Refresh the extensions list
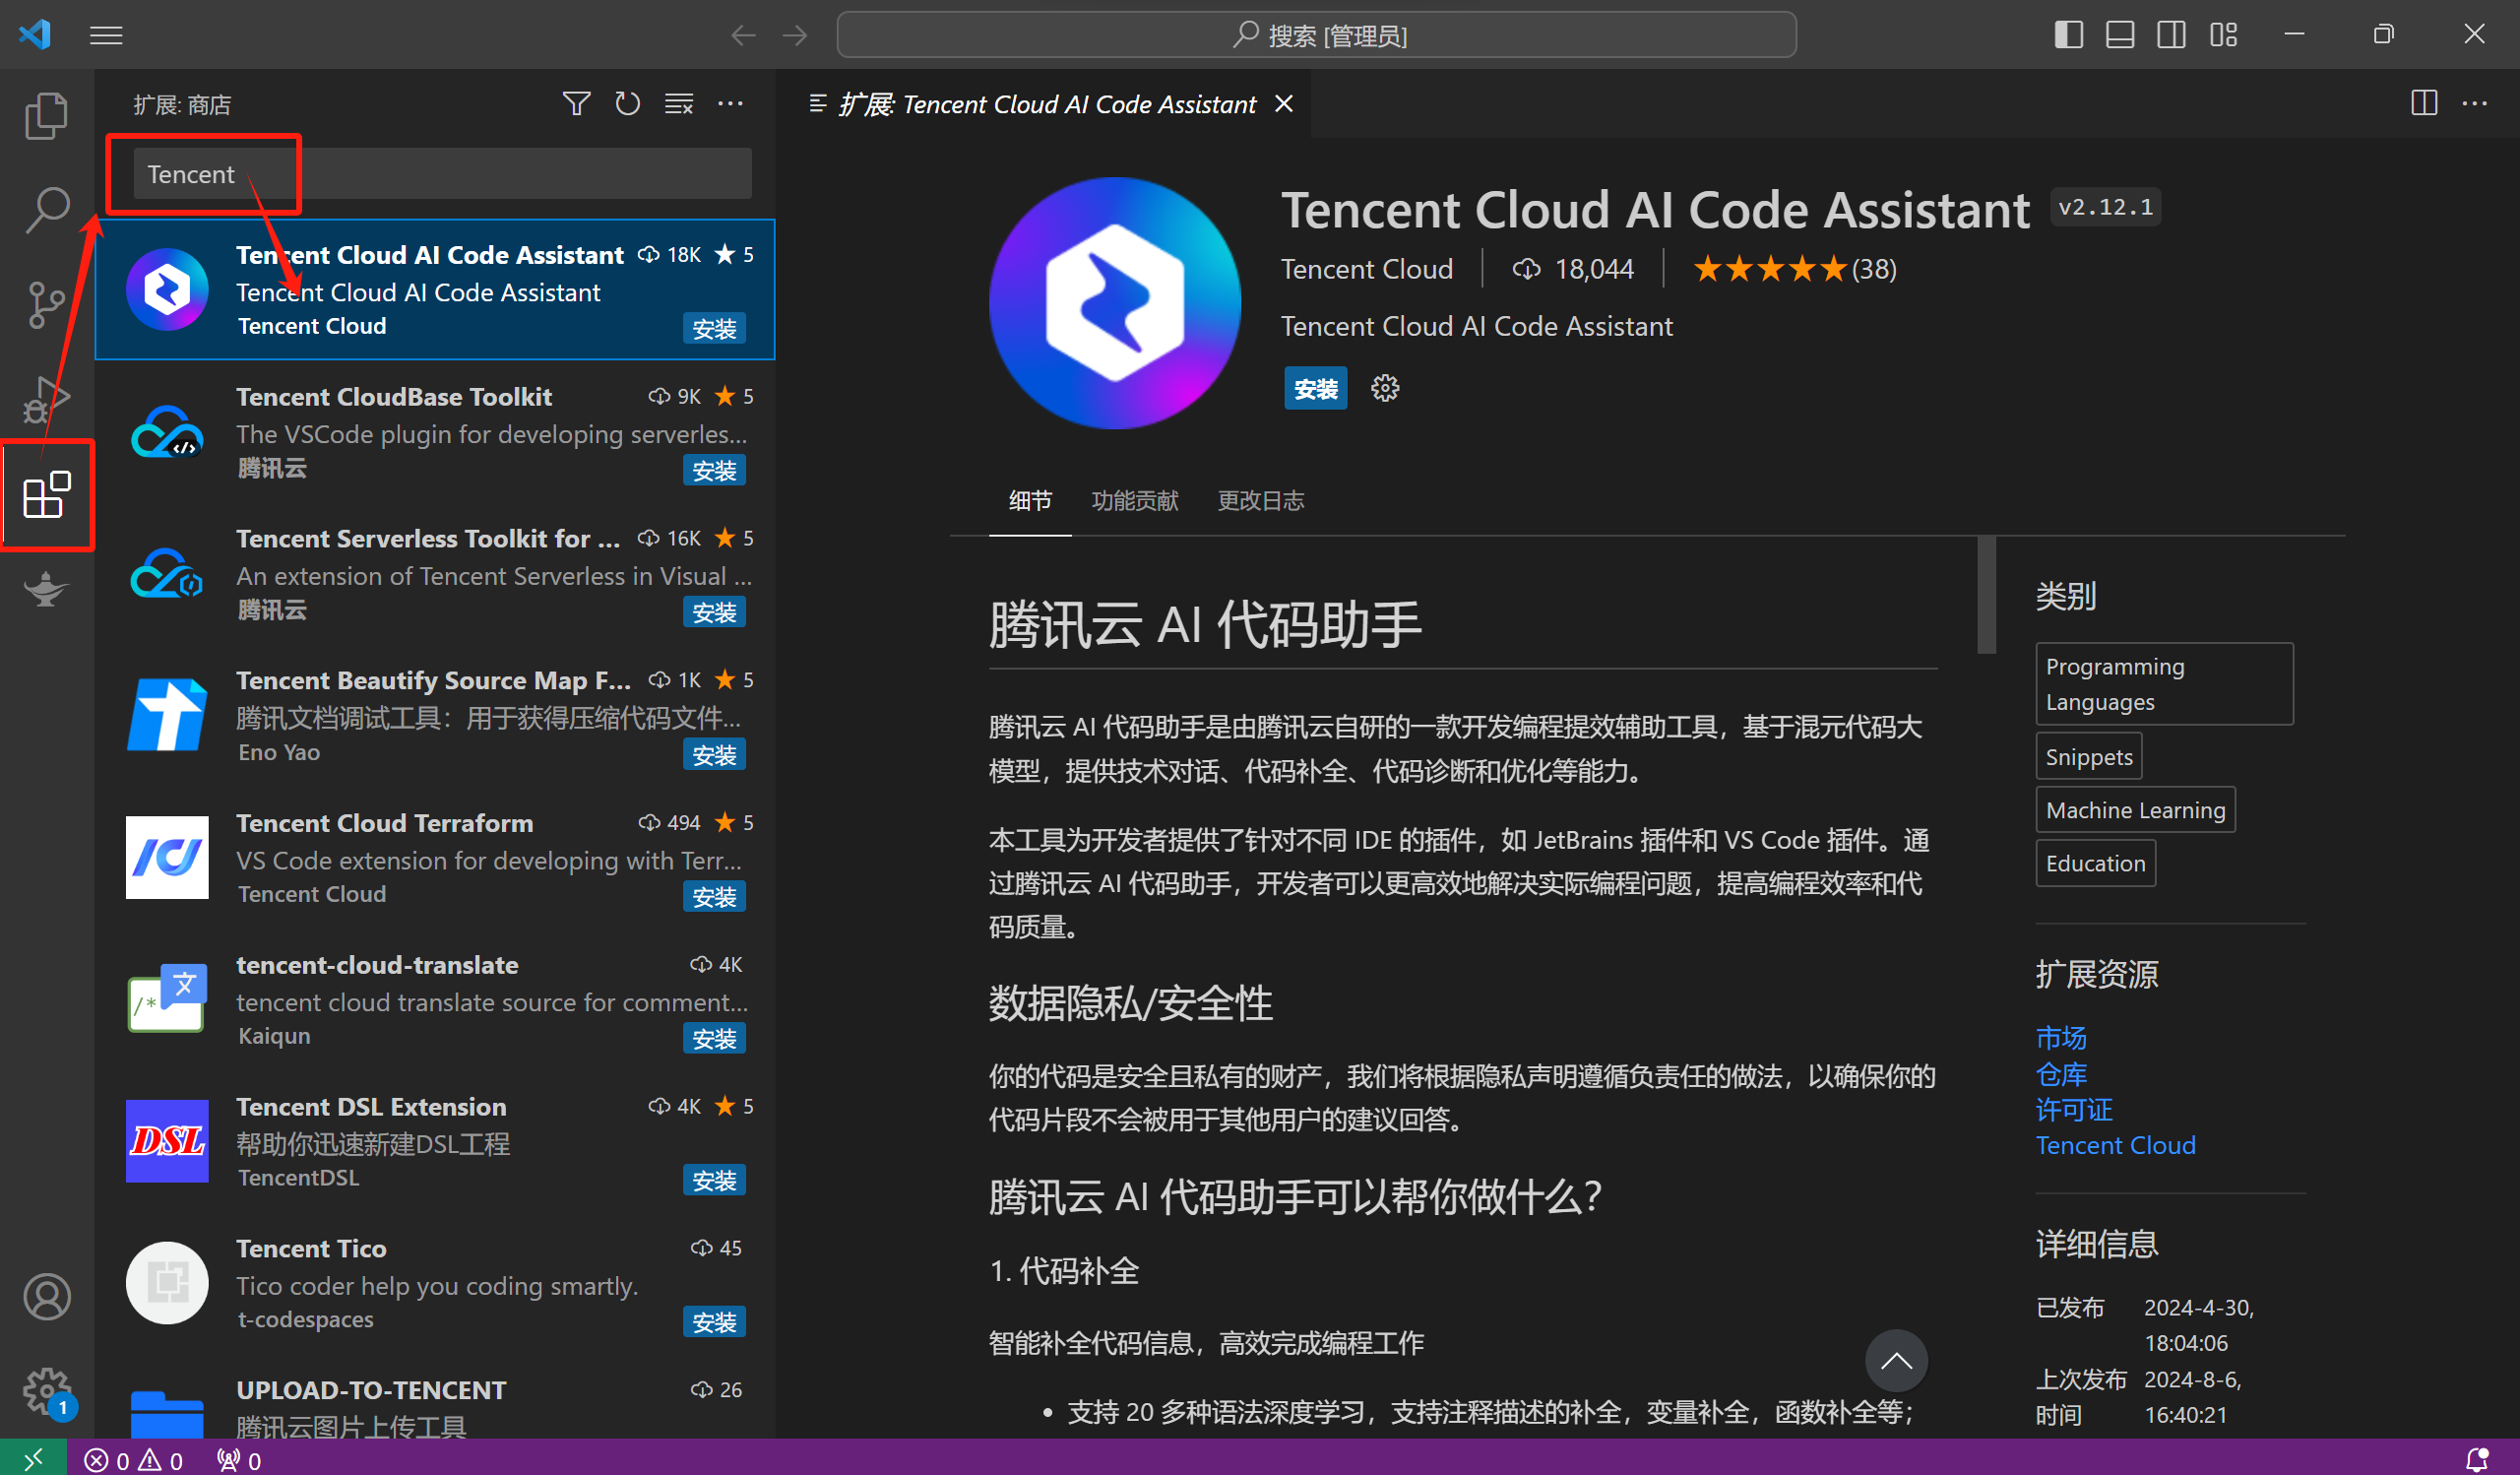 coord(627,104)
